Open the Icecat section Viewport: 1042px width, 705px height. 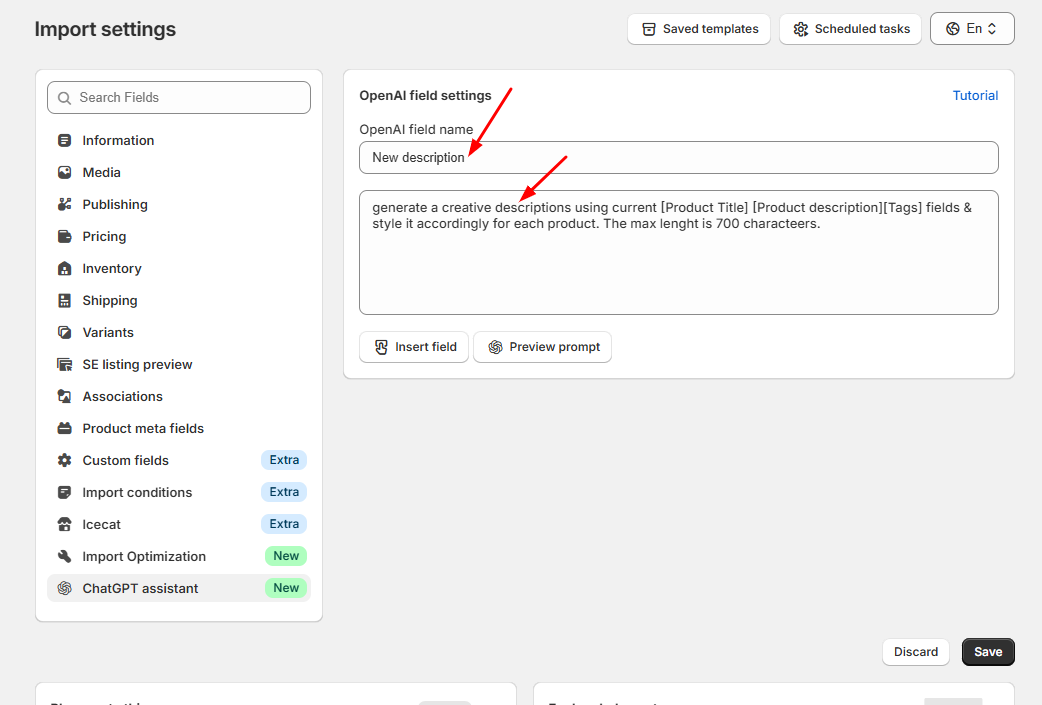[x=179, y=524]
